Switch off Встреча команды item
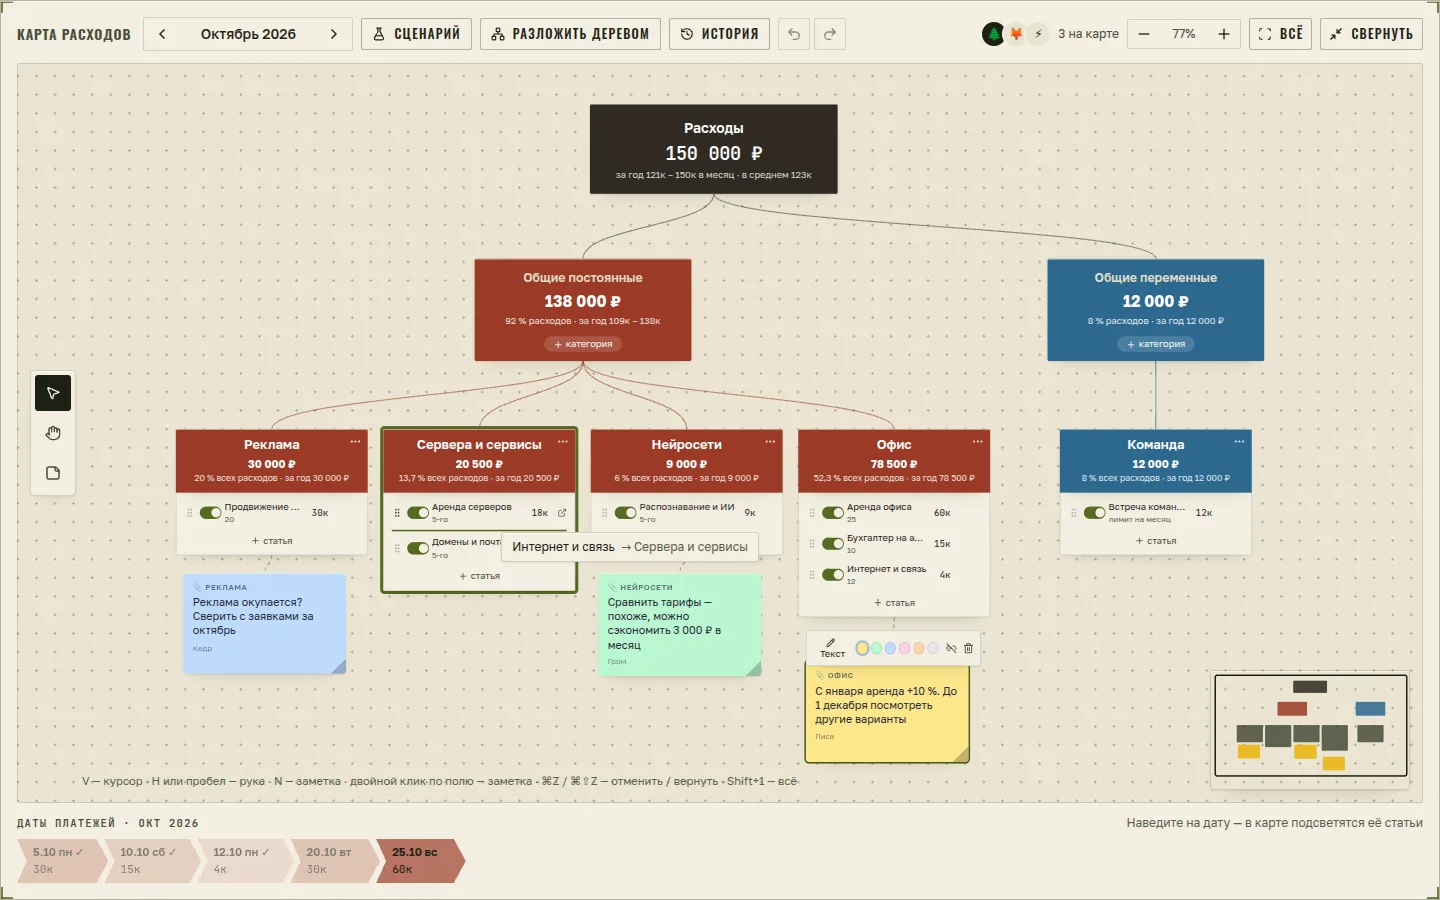 (1094, 513)
